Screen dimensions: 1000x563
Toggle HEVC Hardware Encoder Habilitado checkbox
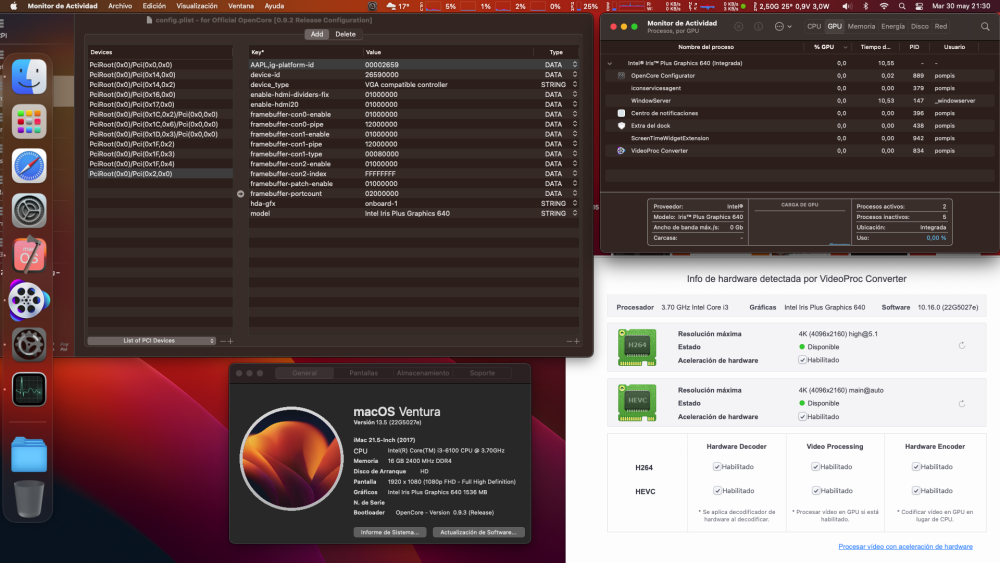pyautogui.click(x=916, y=491)
